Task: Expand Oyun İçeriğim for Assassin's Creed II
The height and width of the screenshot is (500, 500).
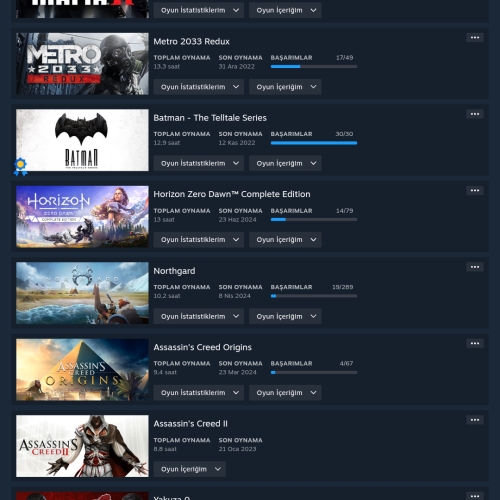Action: (x=190, y=469)
